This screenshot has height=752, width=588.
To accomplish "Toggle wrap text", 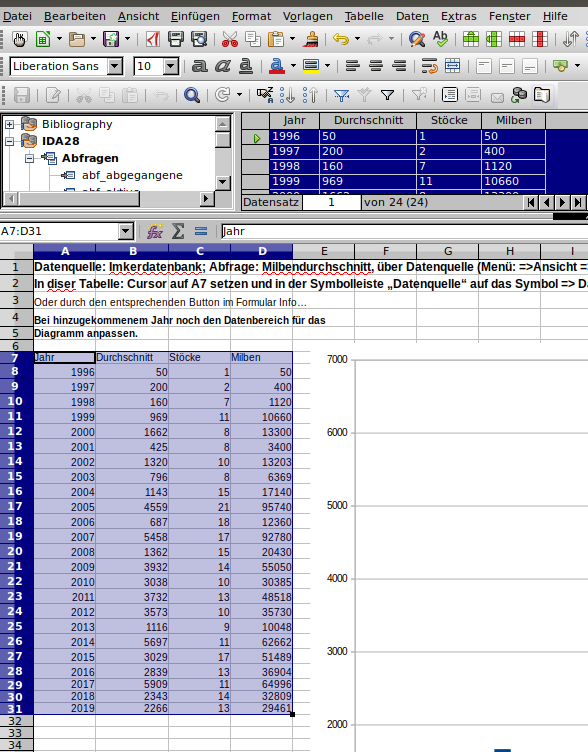I will (429, 66).
